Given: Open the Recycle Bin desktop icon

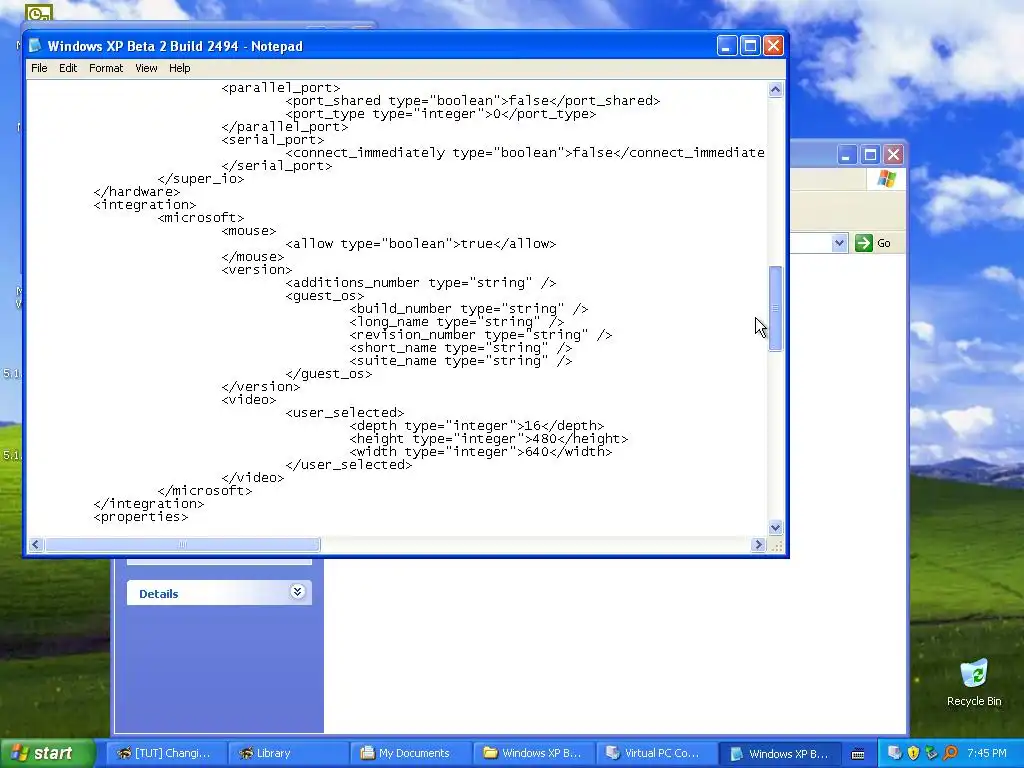Looking at the screenshot, I should (974, 682).
